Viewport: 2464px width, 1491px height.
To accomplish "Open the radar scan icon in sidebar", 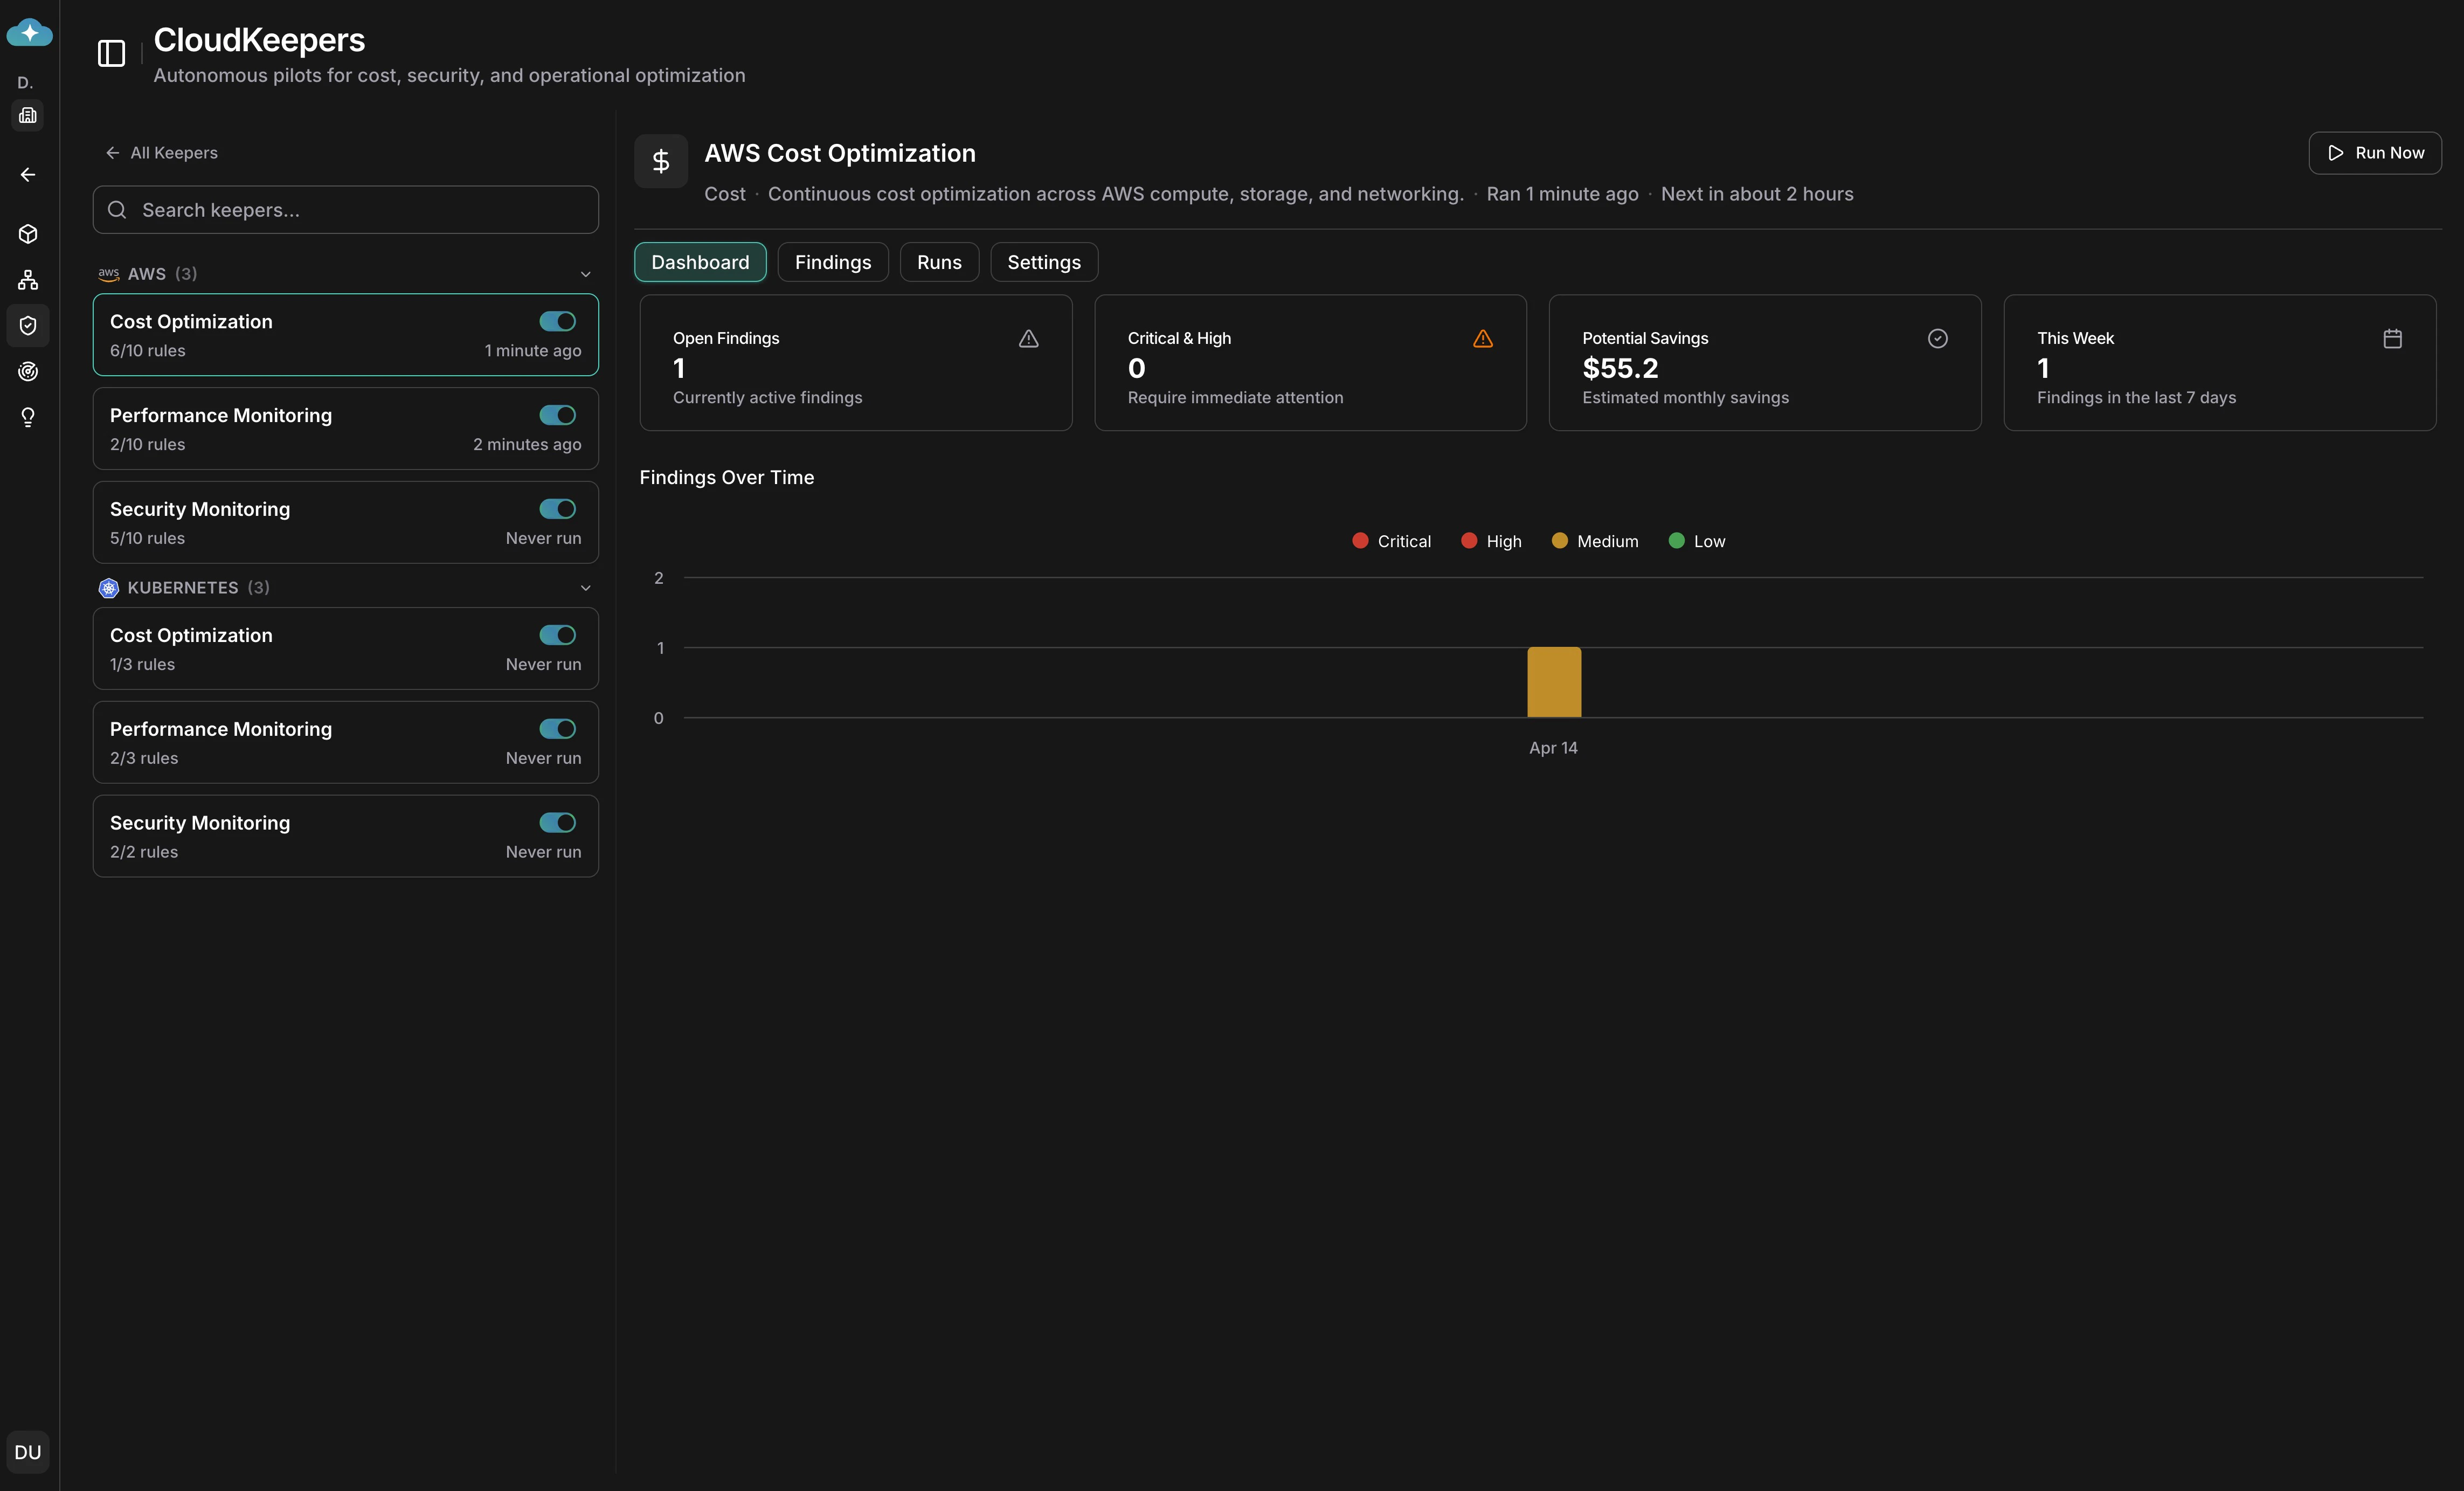I will pos(28,371).
